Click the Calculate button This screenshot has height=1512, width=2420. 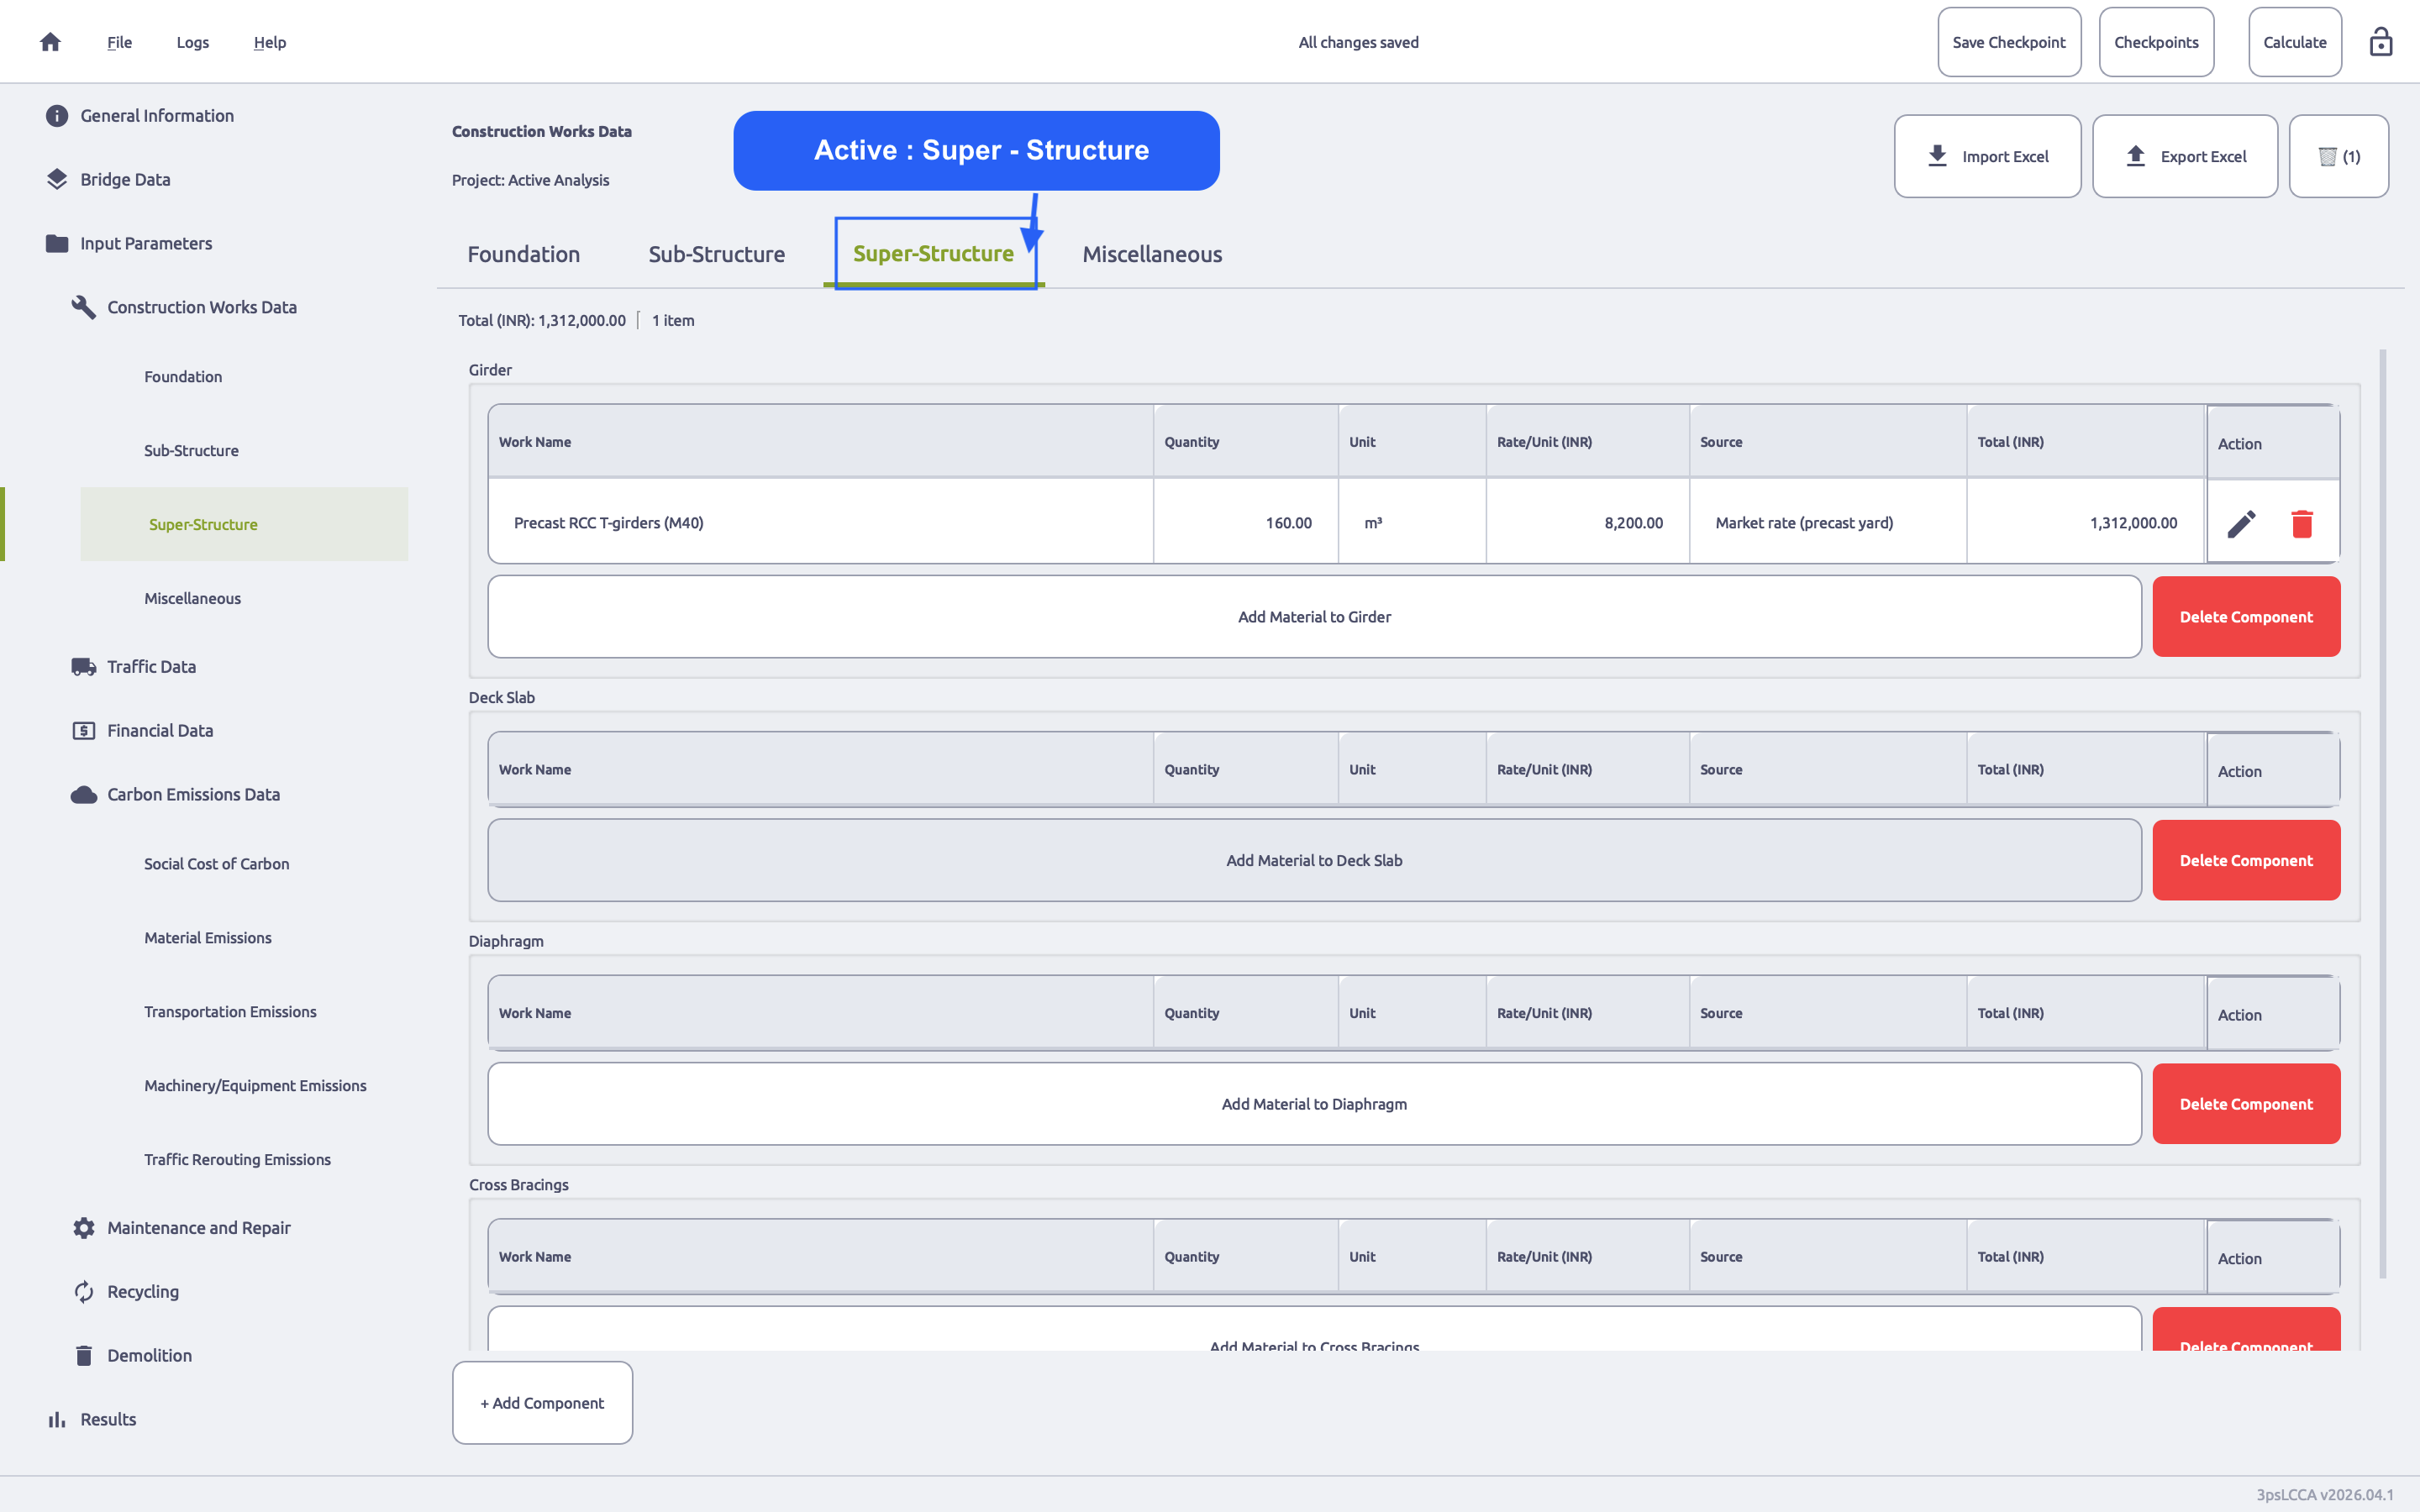2295,42
